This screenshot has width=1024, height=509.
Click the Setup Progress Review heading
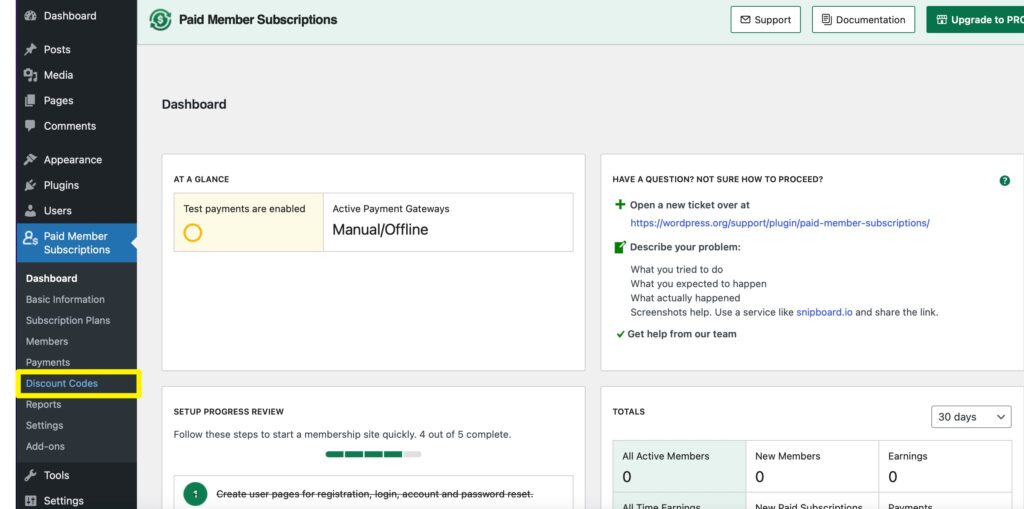coord(229,412)
